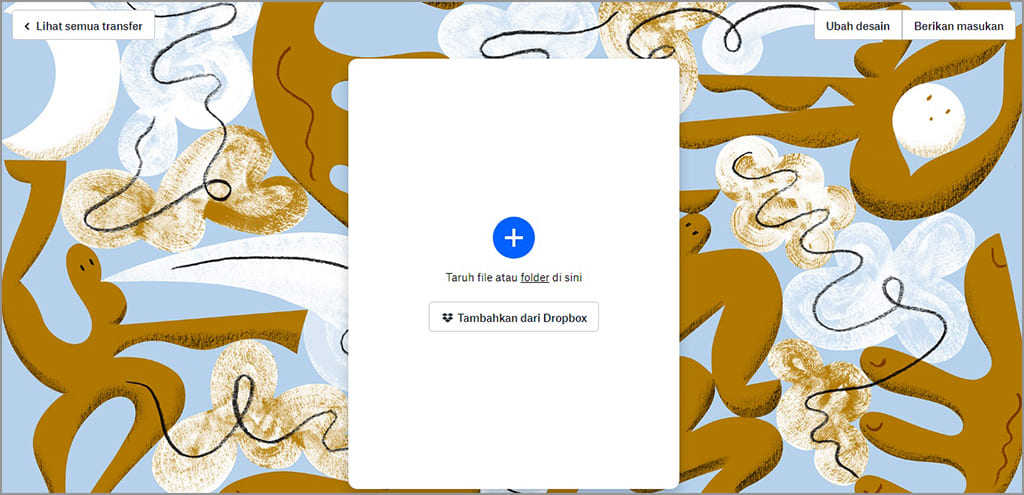Click the Taruh file atau text
The height and width of the screenshot is (495, 1024).
pyautogui.click(x=482, y=278)
